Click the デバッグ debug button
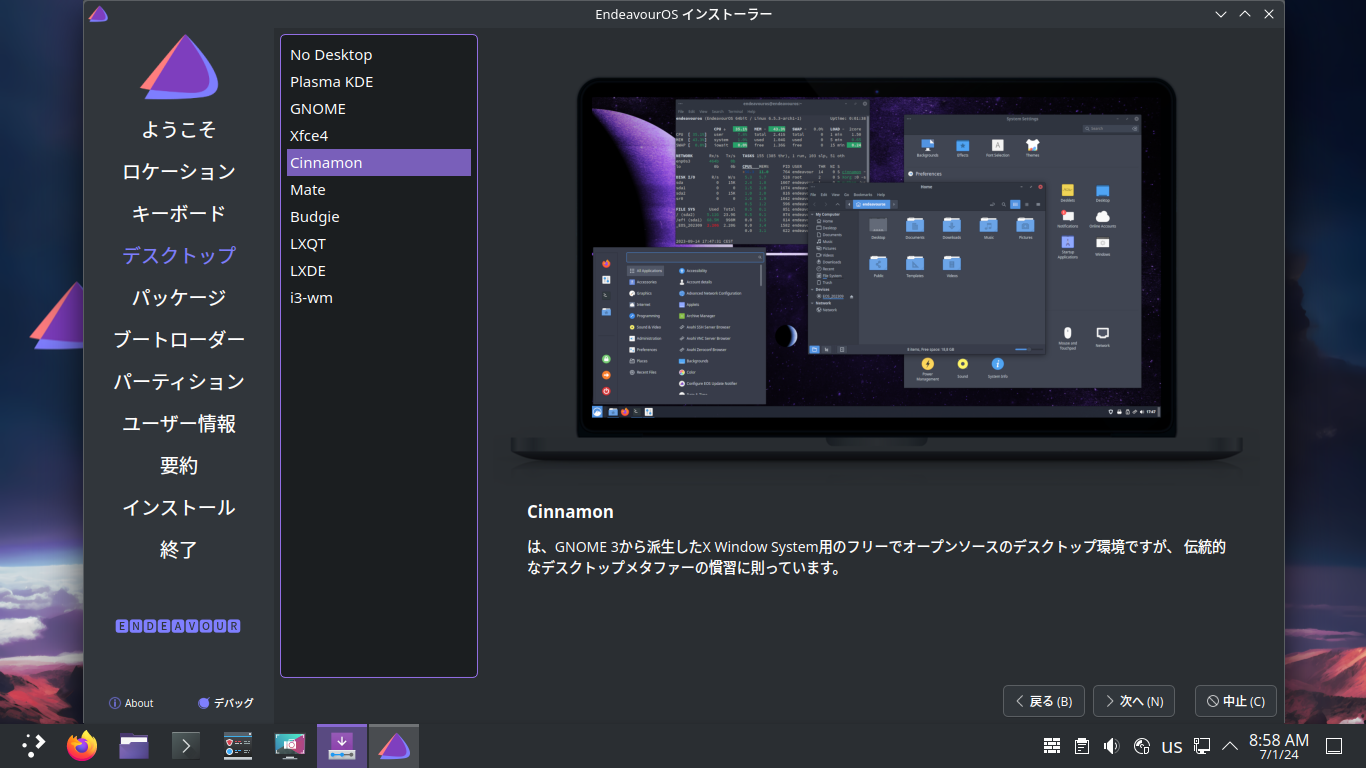 [x=226, y=703]
